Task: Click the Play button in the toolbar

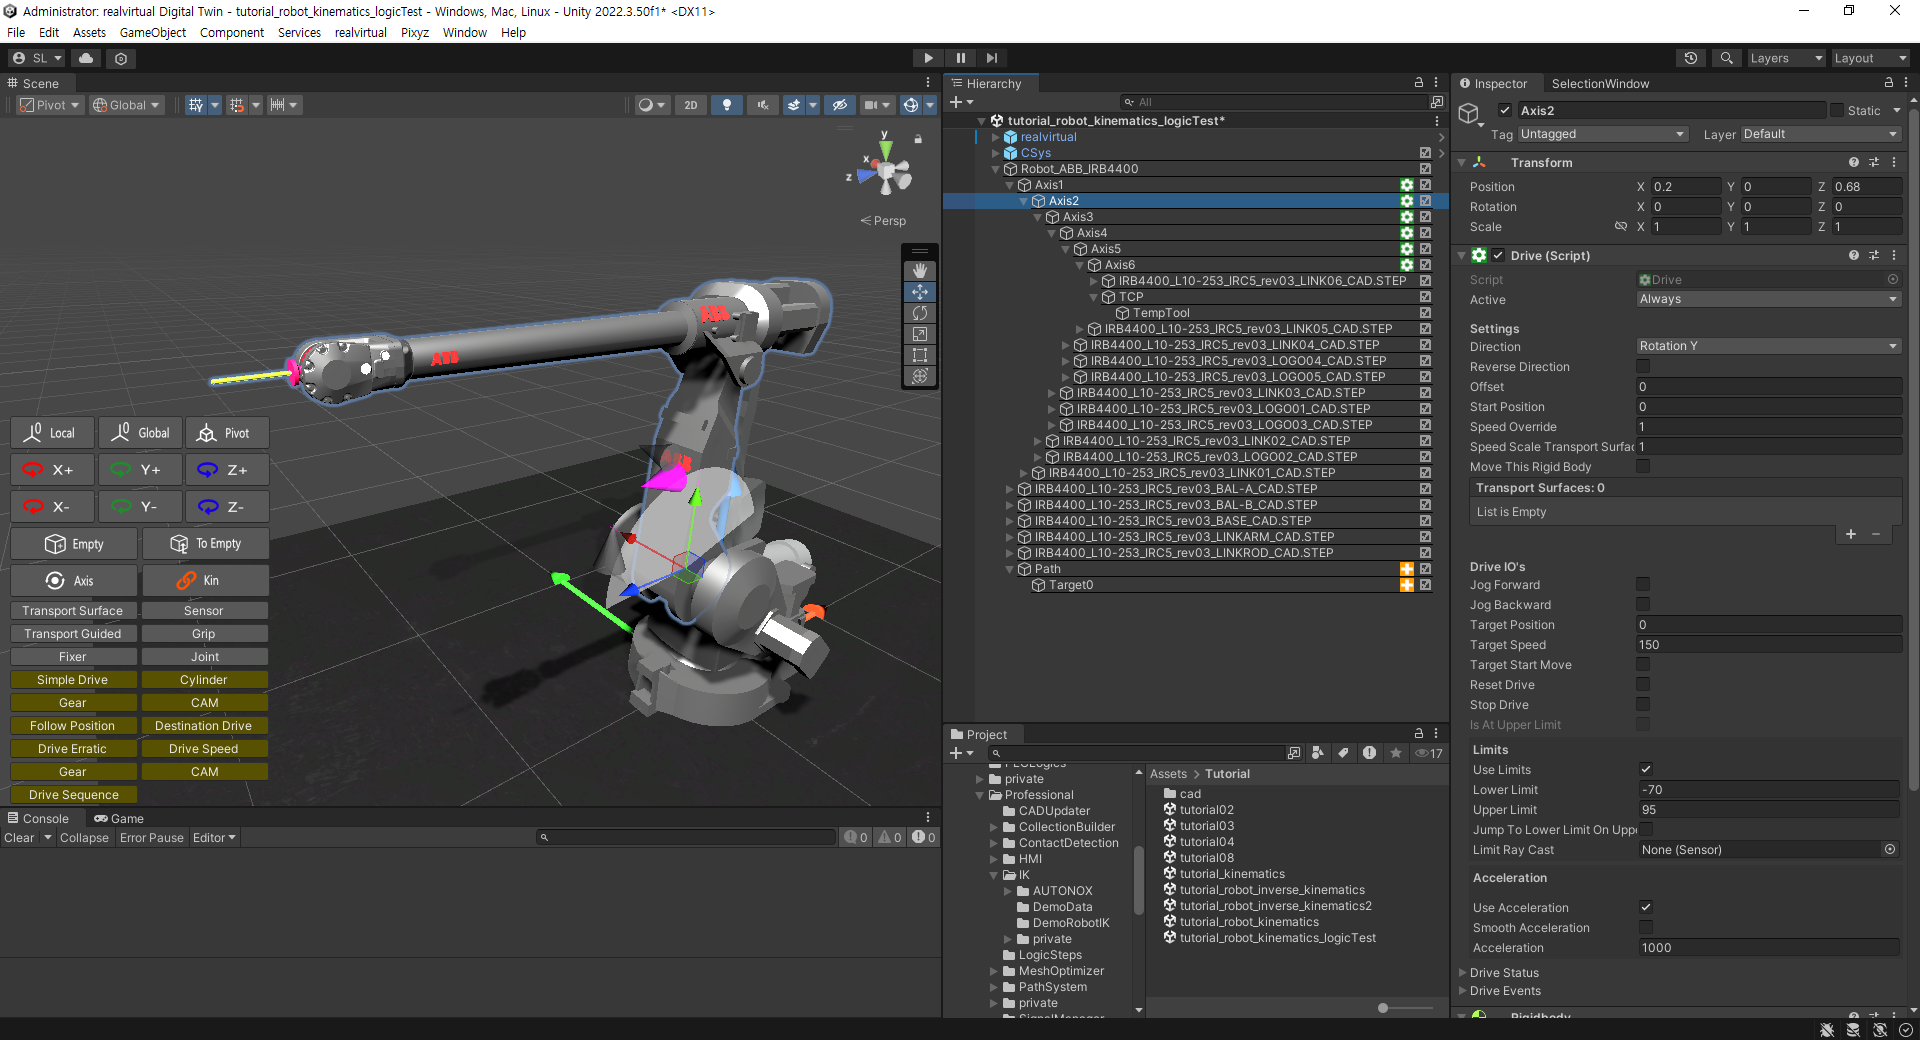Action: tap(928, 58)
